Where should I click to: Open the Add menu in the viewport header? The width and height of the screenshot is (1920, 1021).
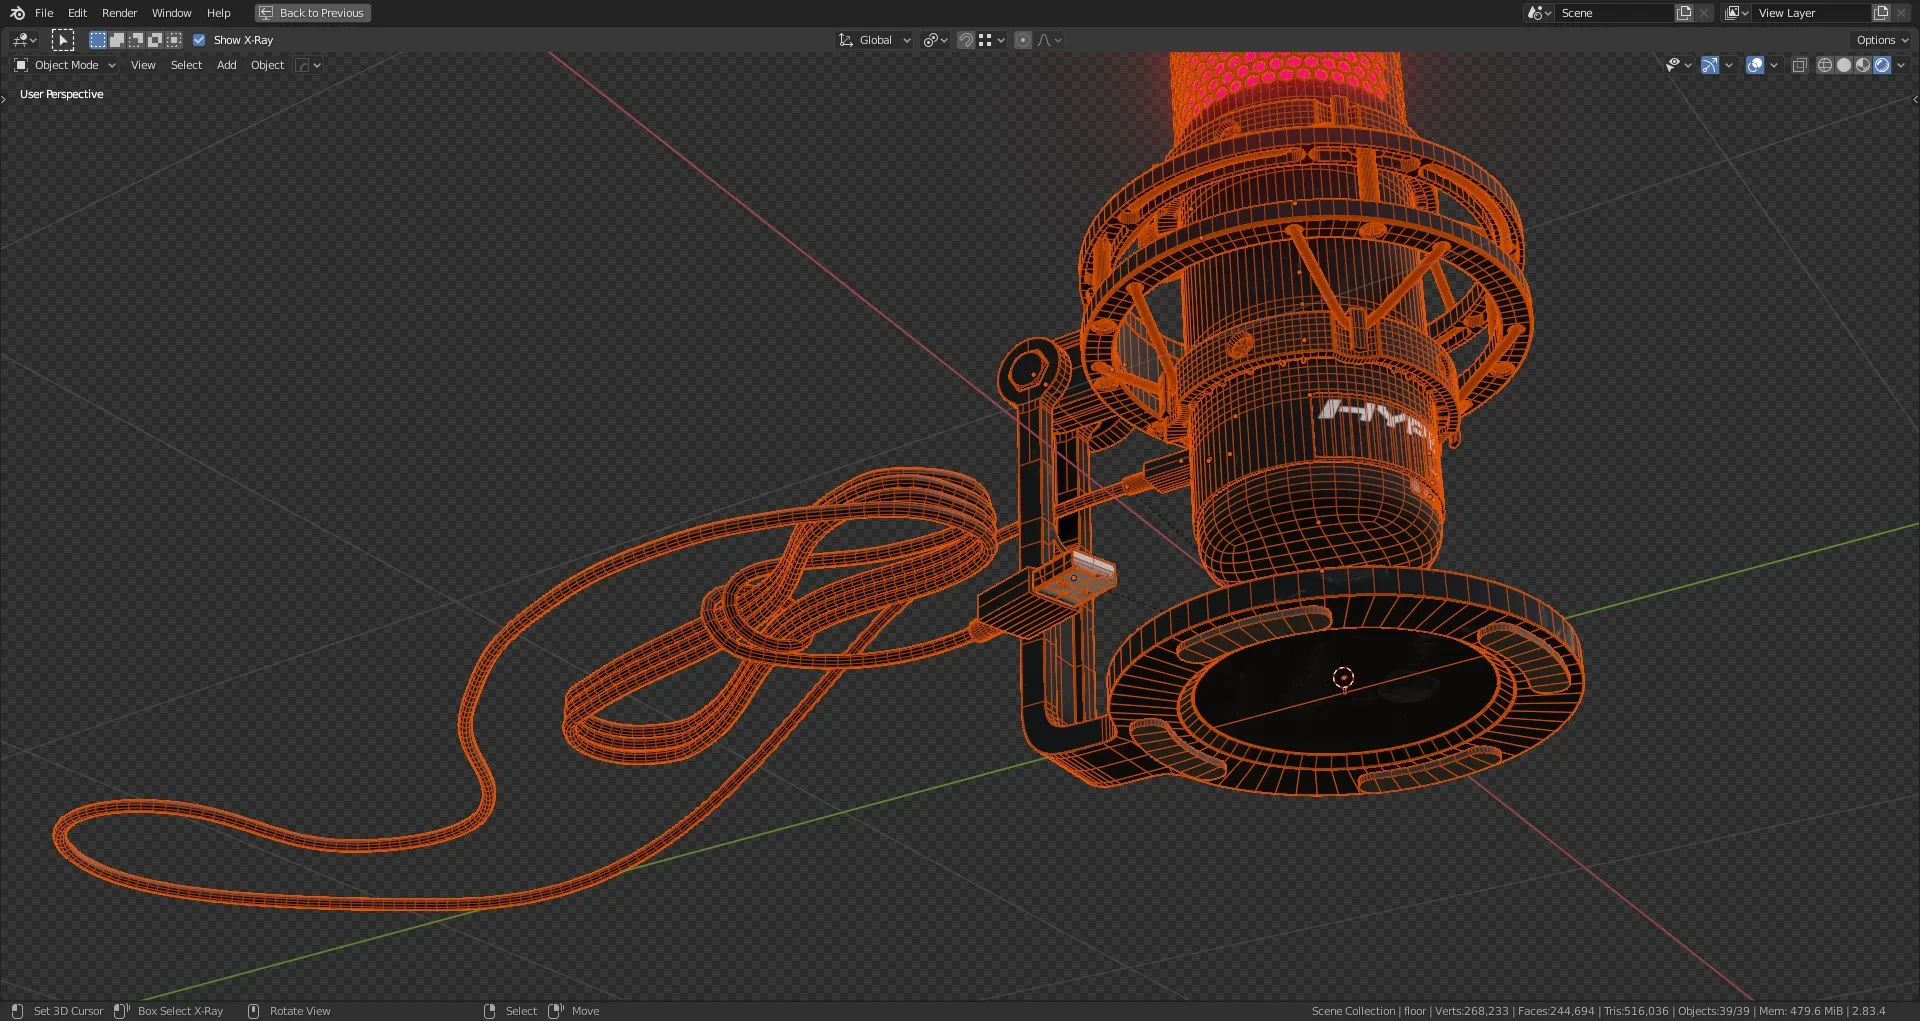[226, 65]
